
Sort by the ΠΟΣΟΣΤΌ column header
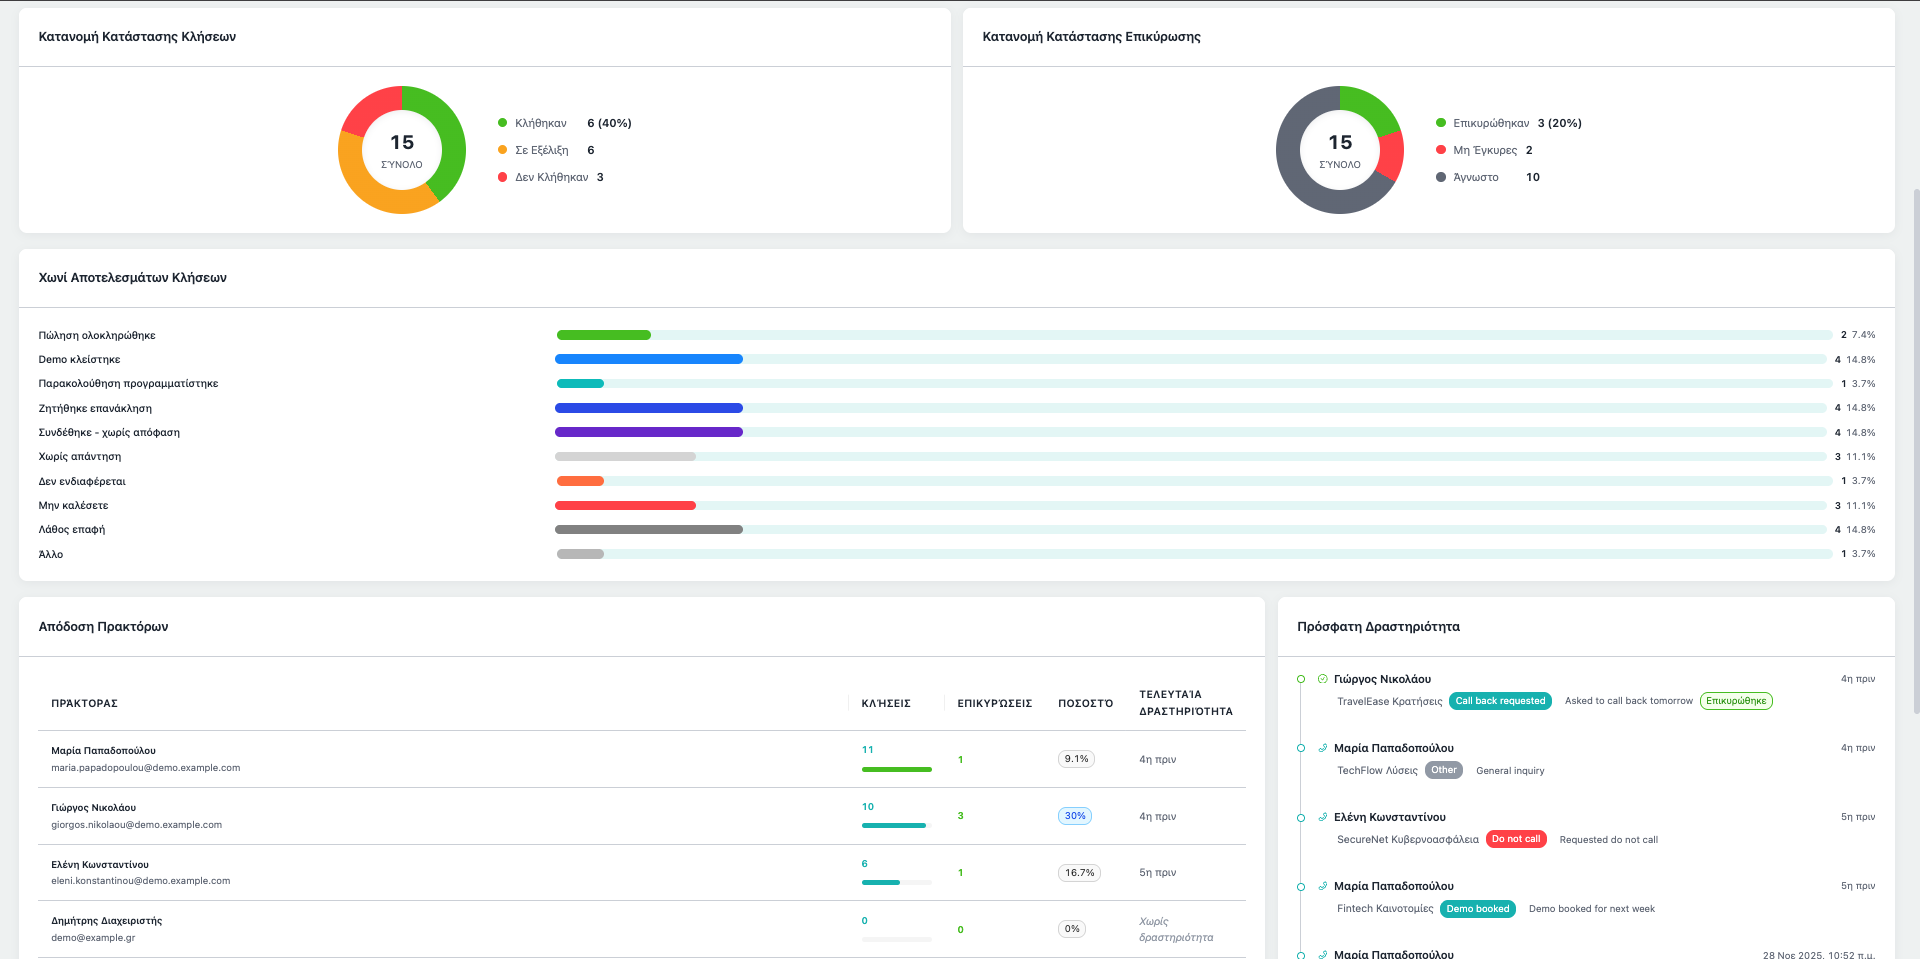[1085, 703]
